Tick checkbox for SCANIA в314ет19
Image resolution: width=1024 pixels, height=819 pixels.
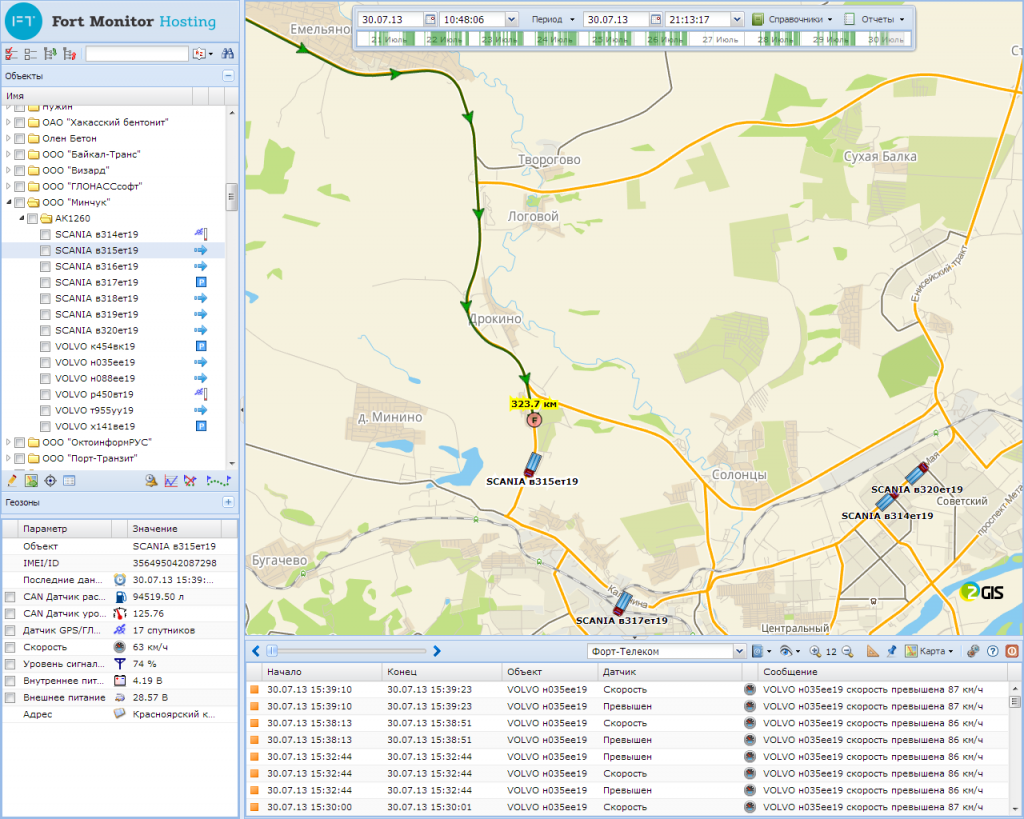point(45,234)
